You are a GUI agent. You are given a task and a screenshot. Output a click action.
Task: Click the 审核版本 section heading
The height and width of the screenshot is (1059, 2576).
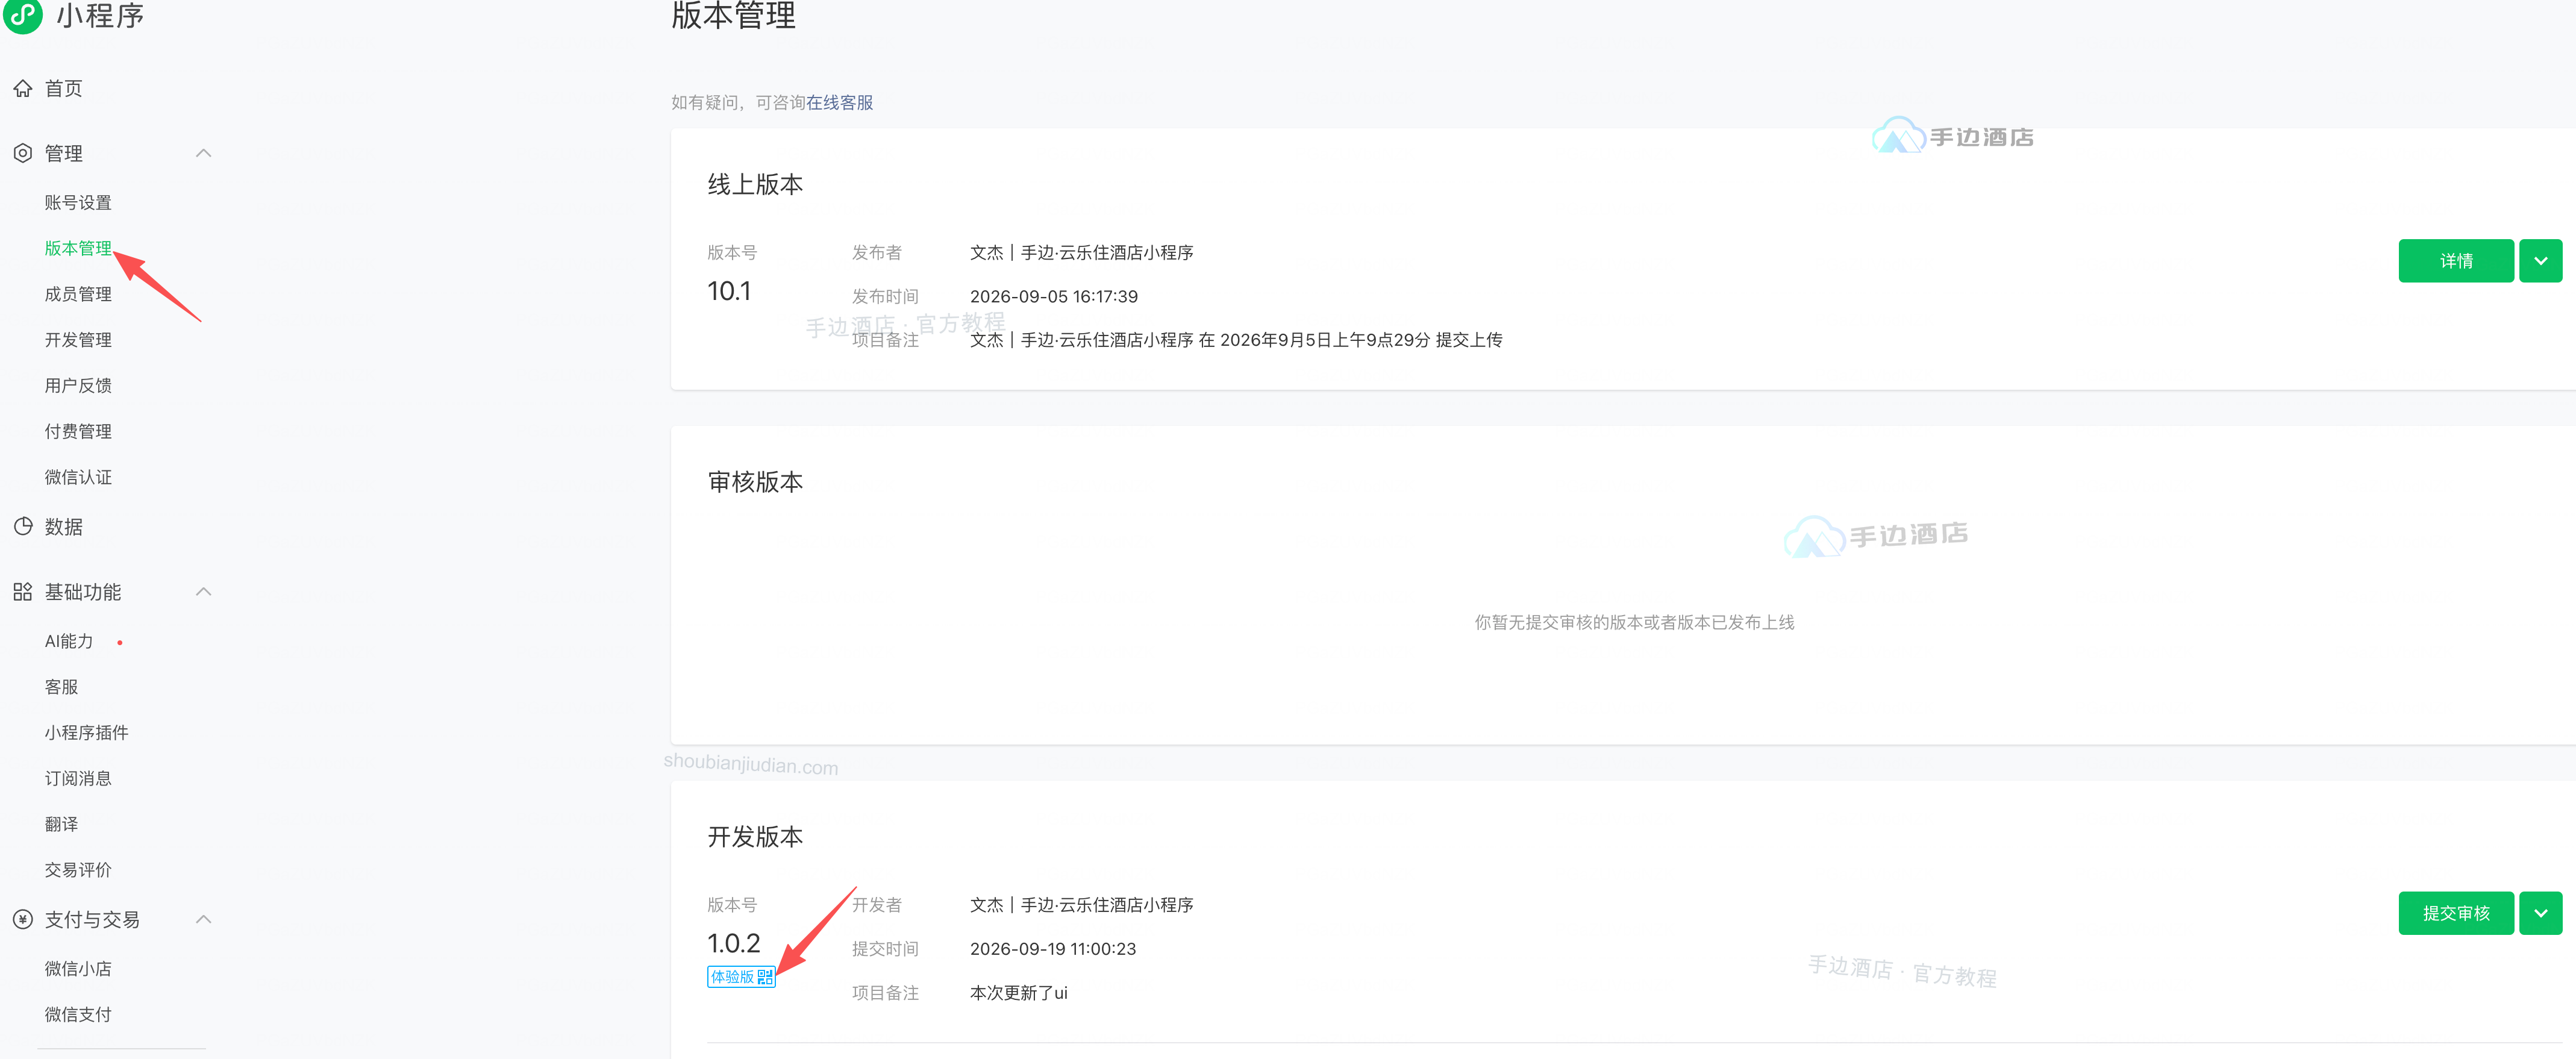[x=755, y=482]
